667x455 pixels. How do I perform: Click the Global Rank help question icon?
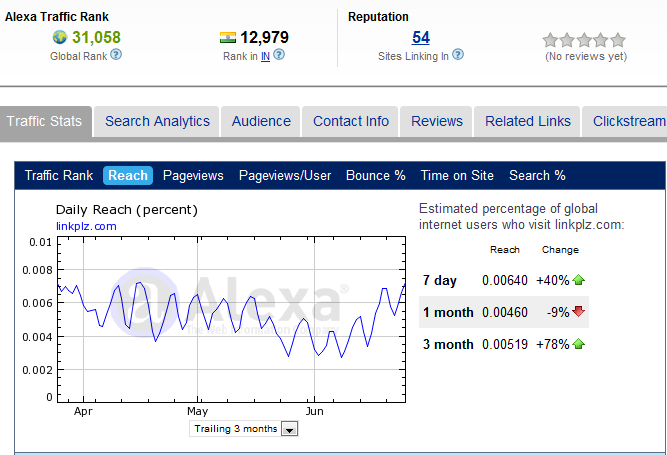[116, 55]
